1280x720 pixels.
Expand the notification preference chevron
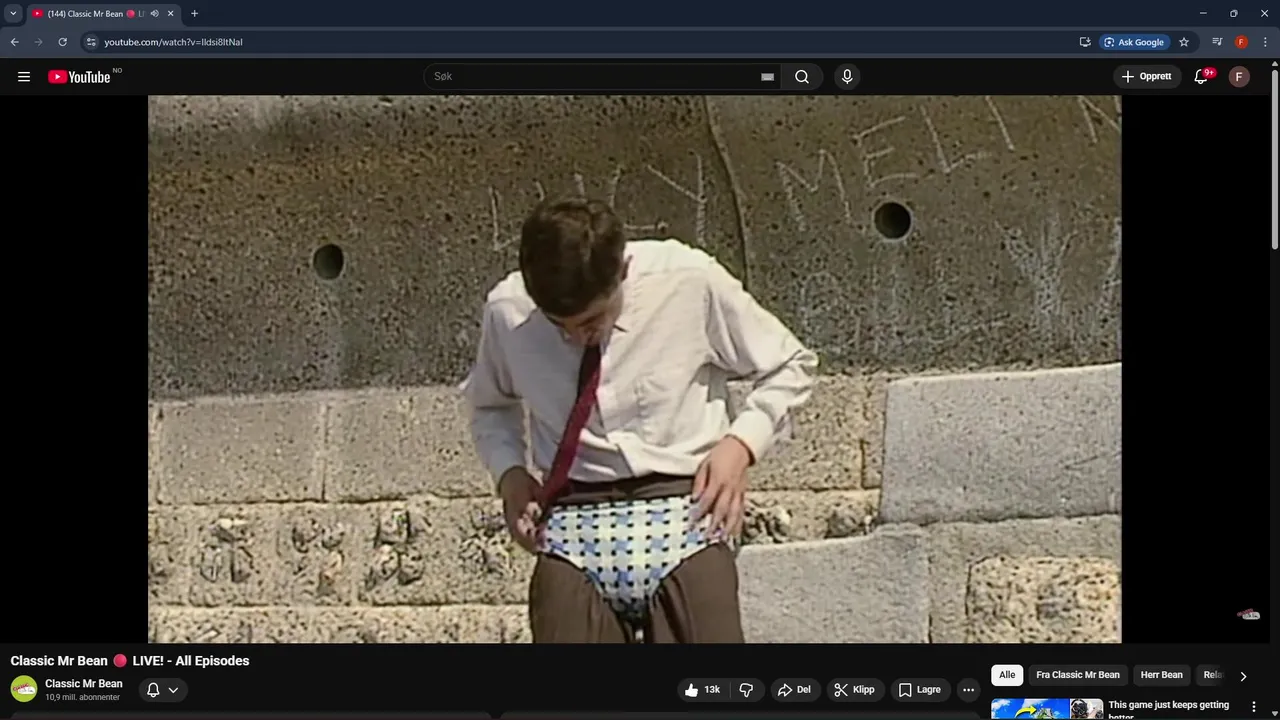pyautogui.click(x=173, y=690)
